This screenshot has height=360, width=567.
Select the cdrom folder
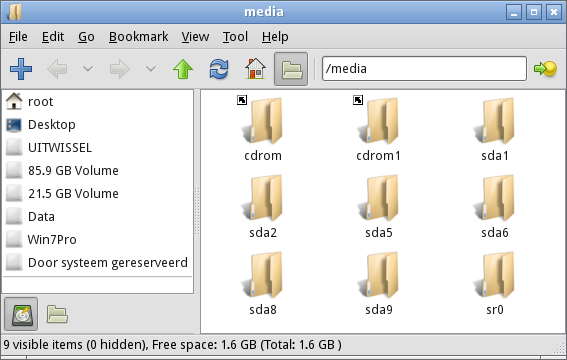coord(263,130)
